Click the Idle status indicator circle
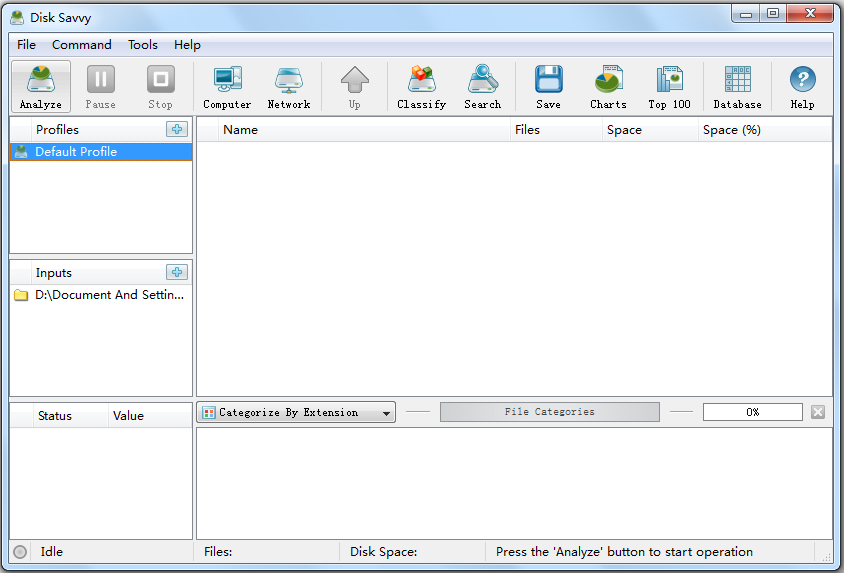Viewport: 844px width, 573px height. (20, 552)
